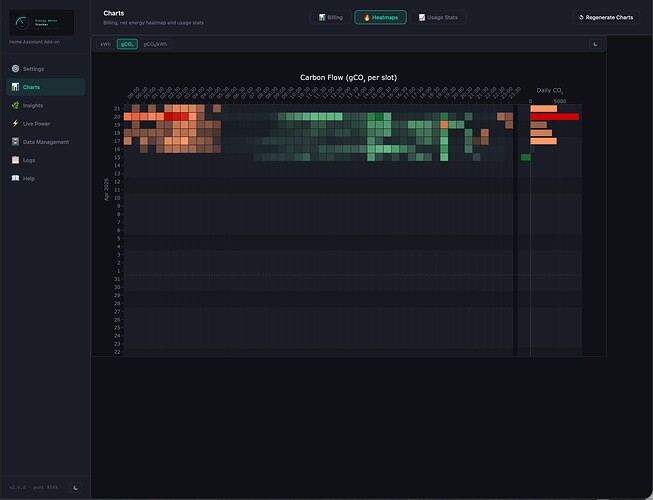Select the gCO₂ heatmap unit

pos(127,44)
